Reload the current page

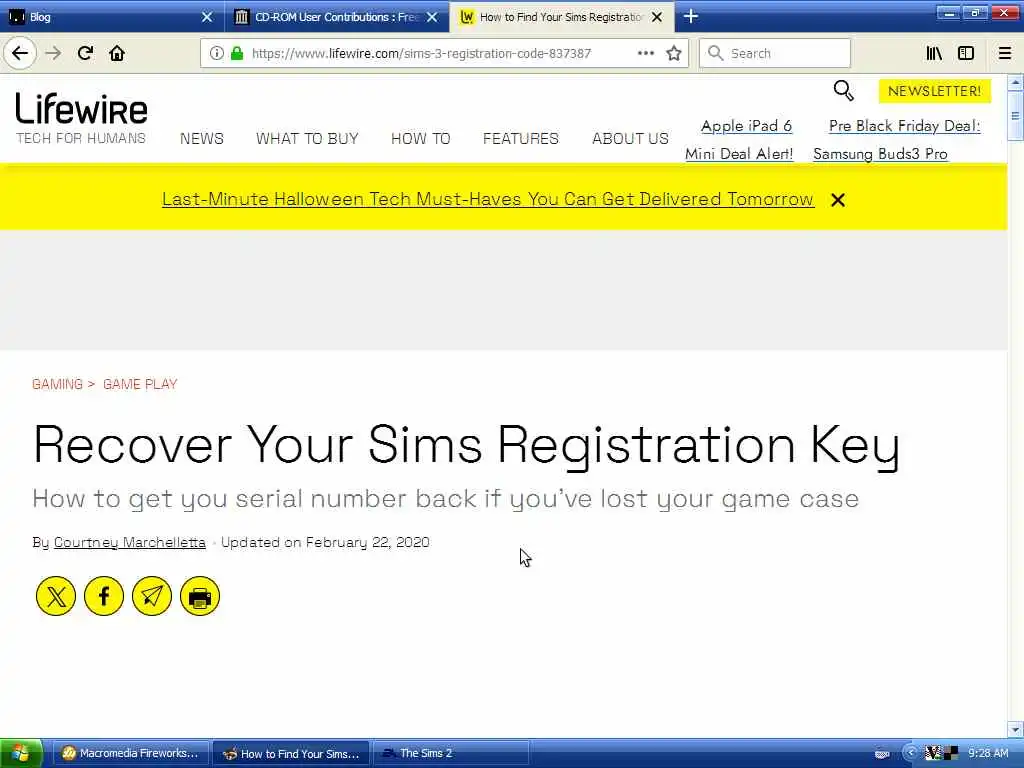tap(85, 54)
